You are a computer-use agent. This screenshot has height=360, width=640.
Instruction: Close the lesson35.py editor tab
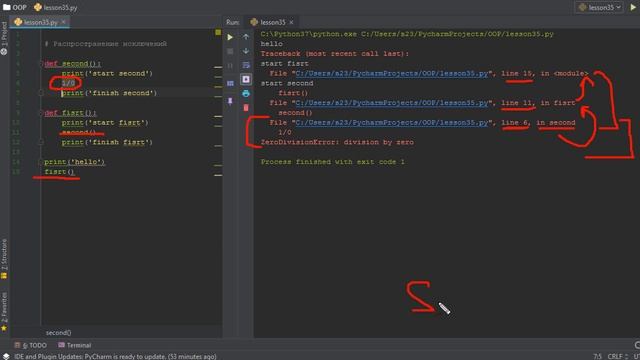(x=64, y=22)
